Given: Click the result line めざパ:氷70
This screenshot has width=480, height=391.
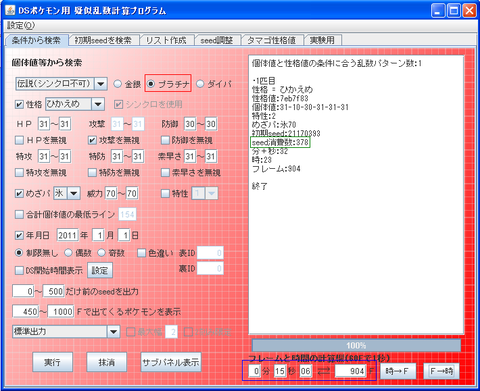Looking at the screenshot, I should click(x=274, y=125).
